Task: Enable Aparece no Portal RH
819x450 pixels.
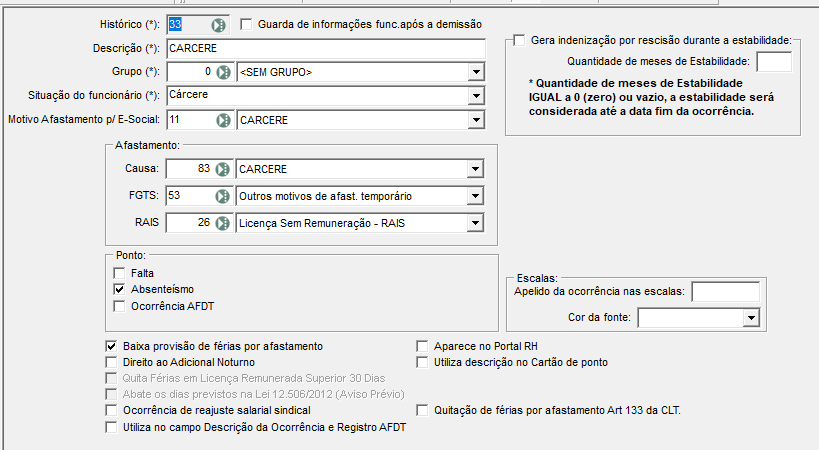Action: coord(422,346)
